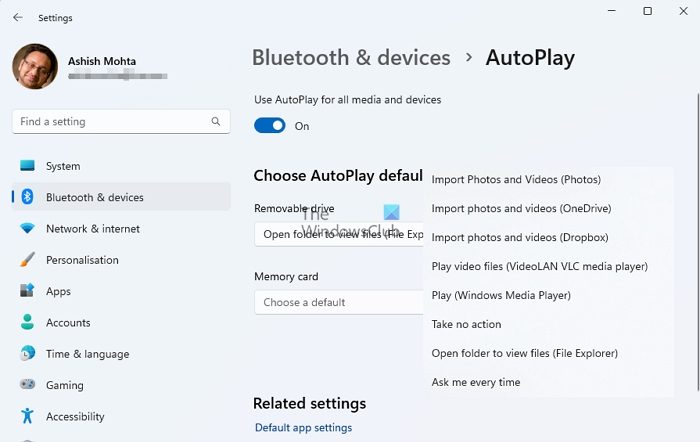Select Play (Windows Media Player) option

[501, 295]
